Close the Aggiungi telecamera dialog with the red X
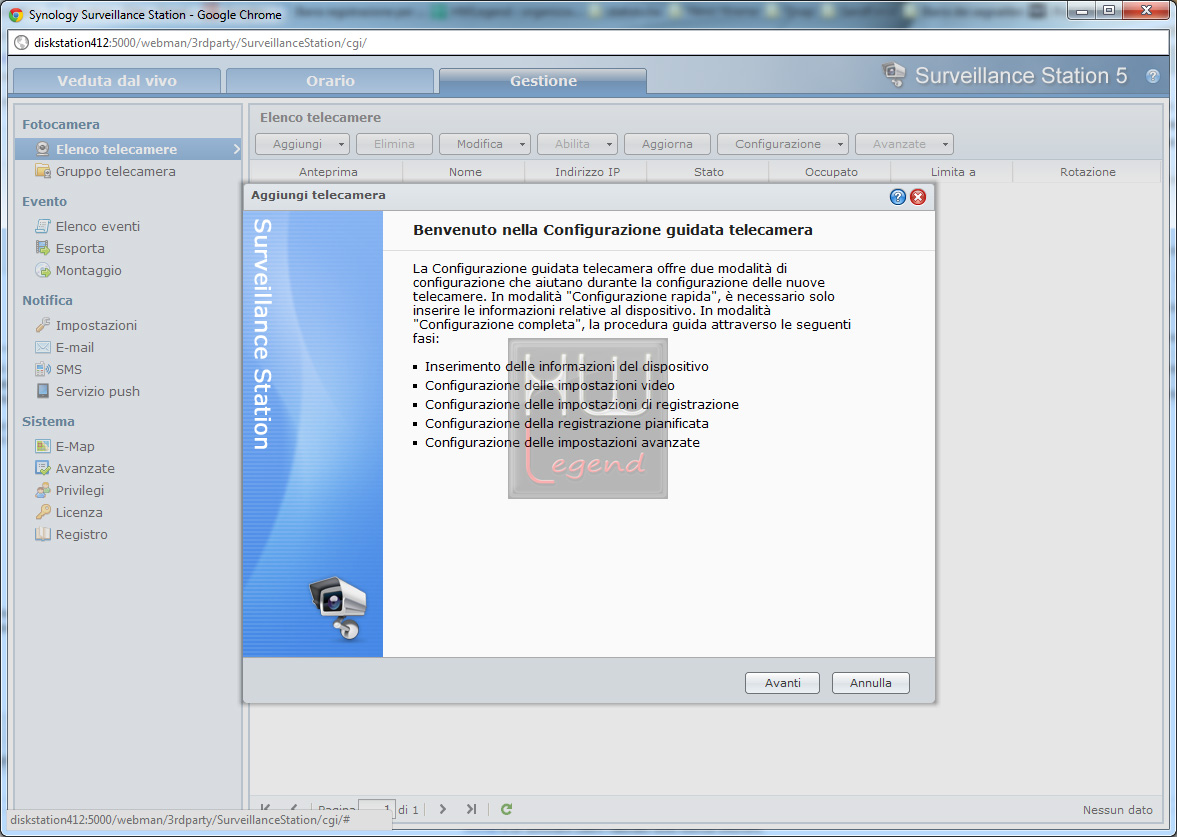Screen dimensions: 1177x837 point(918,197)
